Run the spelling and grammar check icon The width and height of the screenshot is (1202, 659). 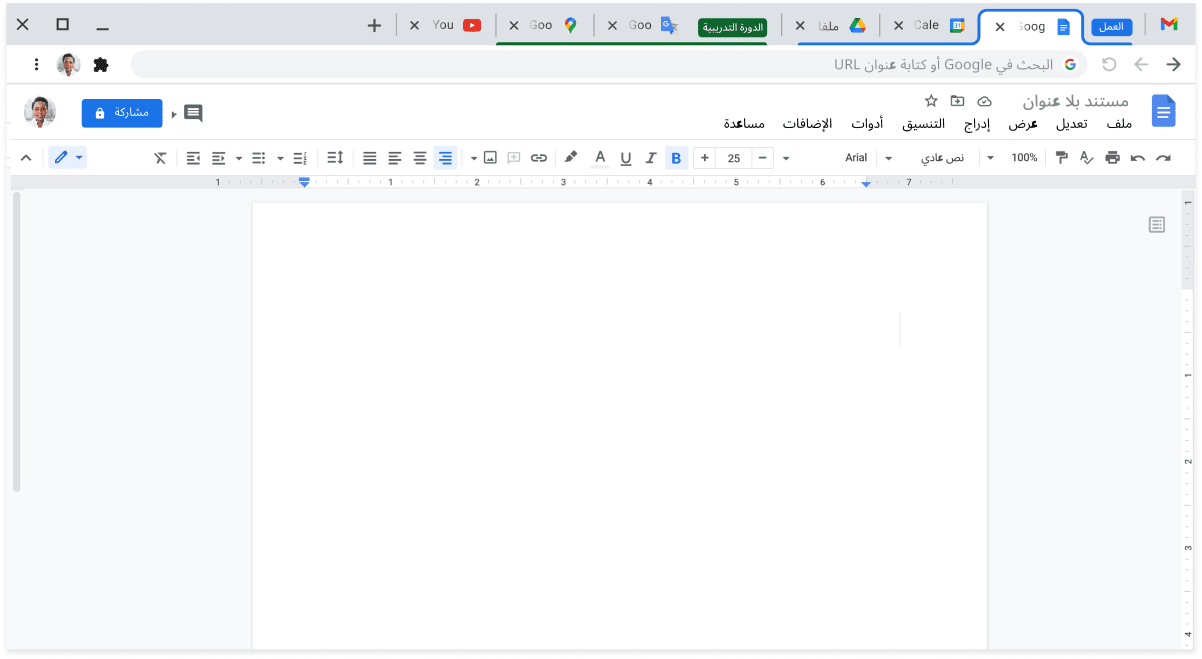point(1087,158)
